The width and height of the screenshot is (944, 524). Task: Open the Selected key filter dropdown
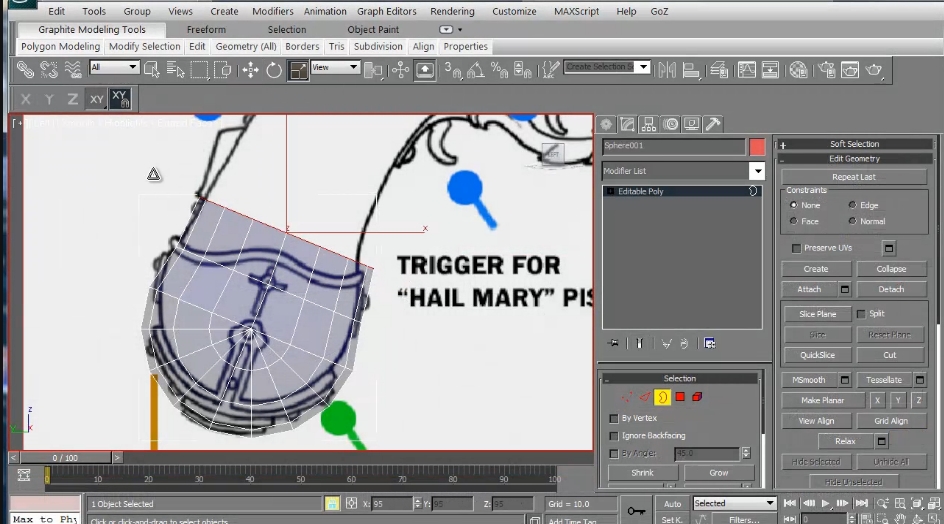[734, 503]
